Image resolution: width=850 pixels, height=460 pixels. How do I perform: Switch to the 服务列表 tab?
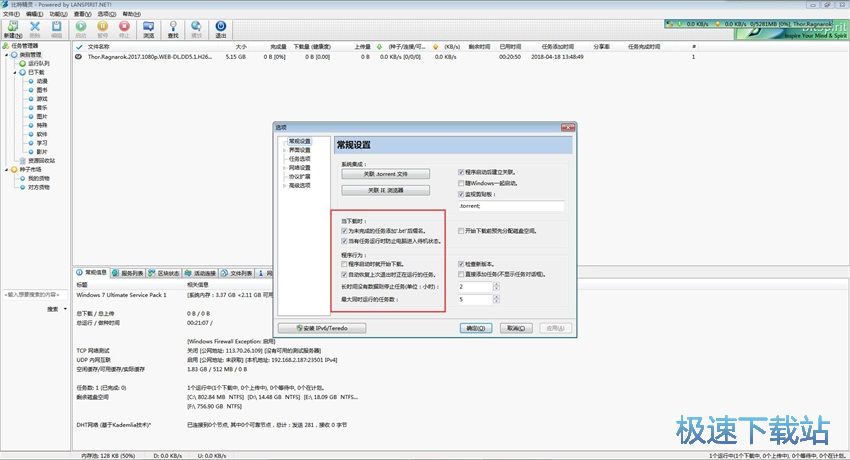[x=128, y=273]
